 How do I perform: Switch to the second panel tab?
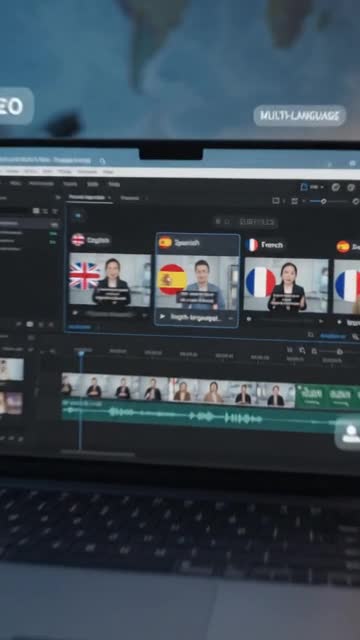pos(131,198)
